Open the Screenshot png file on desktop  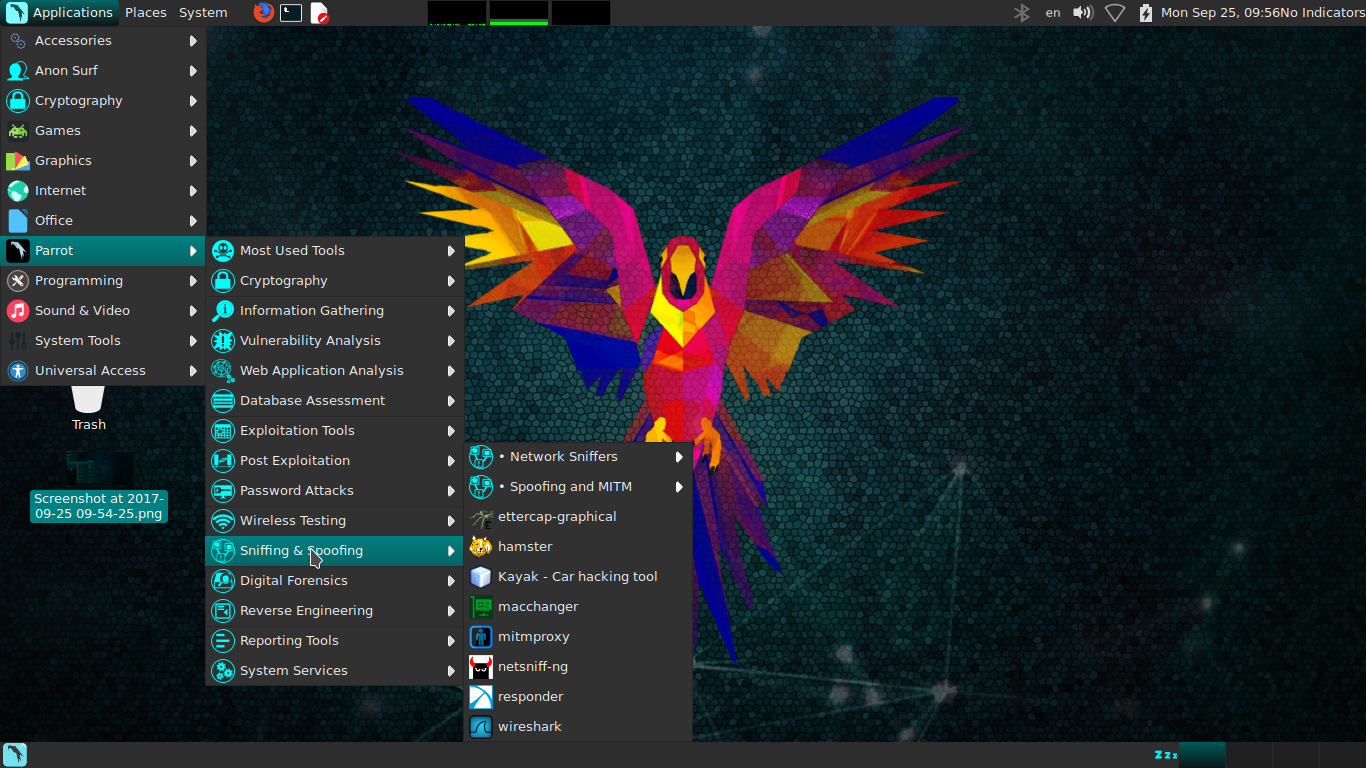pyautogui.click(x=99, y=486)
